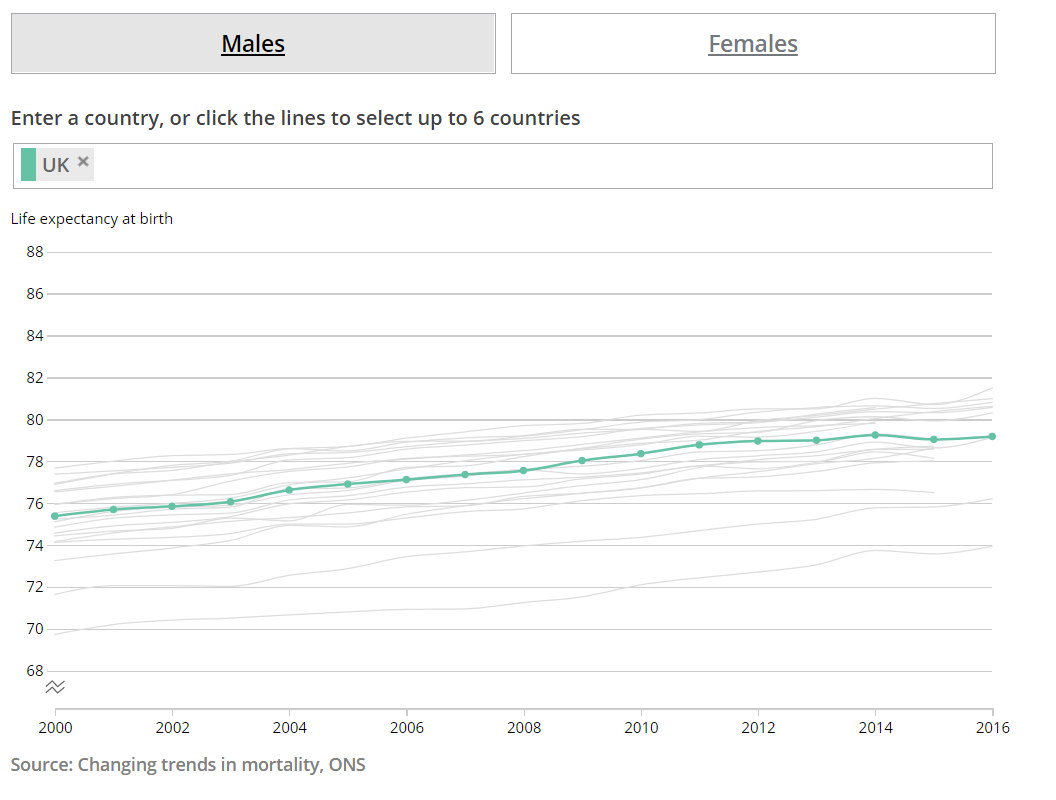
Task: Click the final UK 2016 data point
Action: [991, 436]
